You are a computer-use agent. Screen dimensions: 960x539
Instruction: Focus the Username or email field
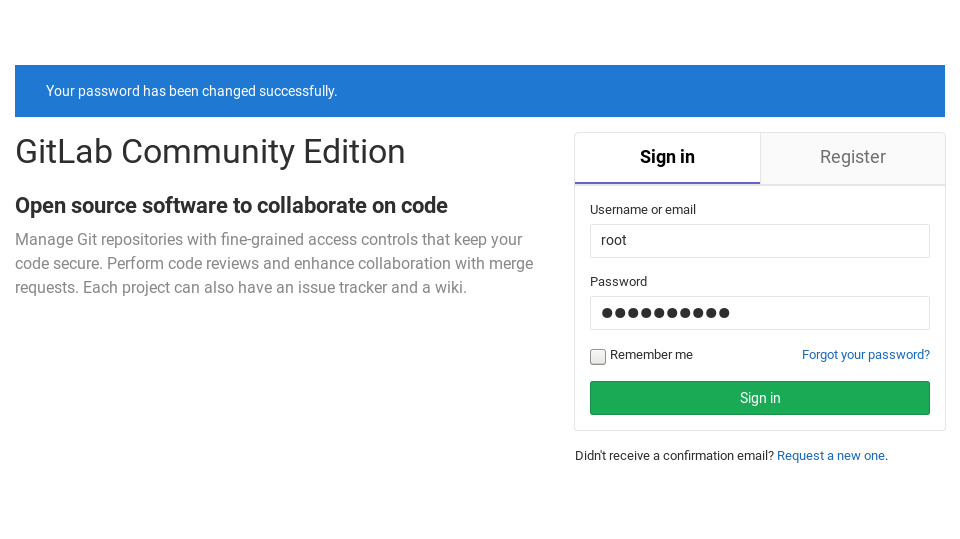(x=759, y=241)
